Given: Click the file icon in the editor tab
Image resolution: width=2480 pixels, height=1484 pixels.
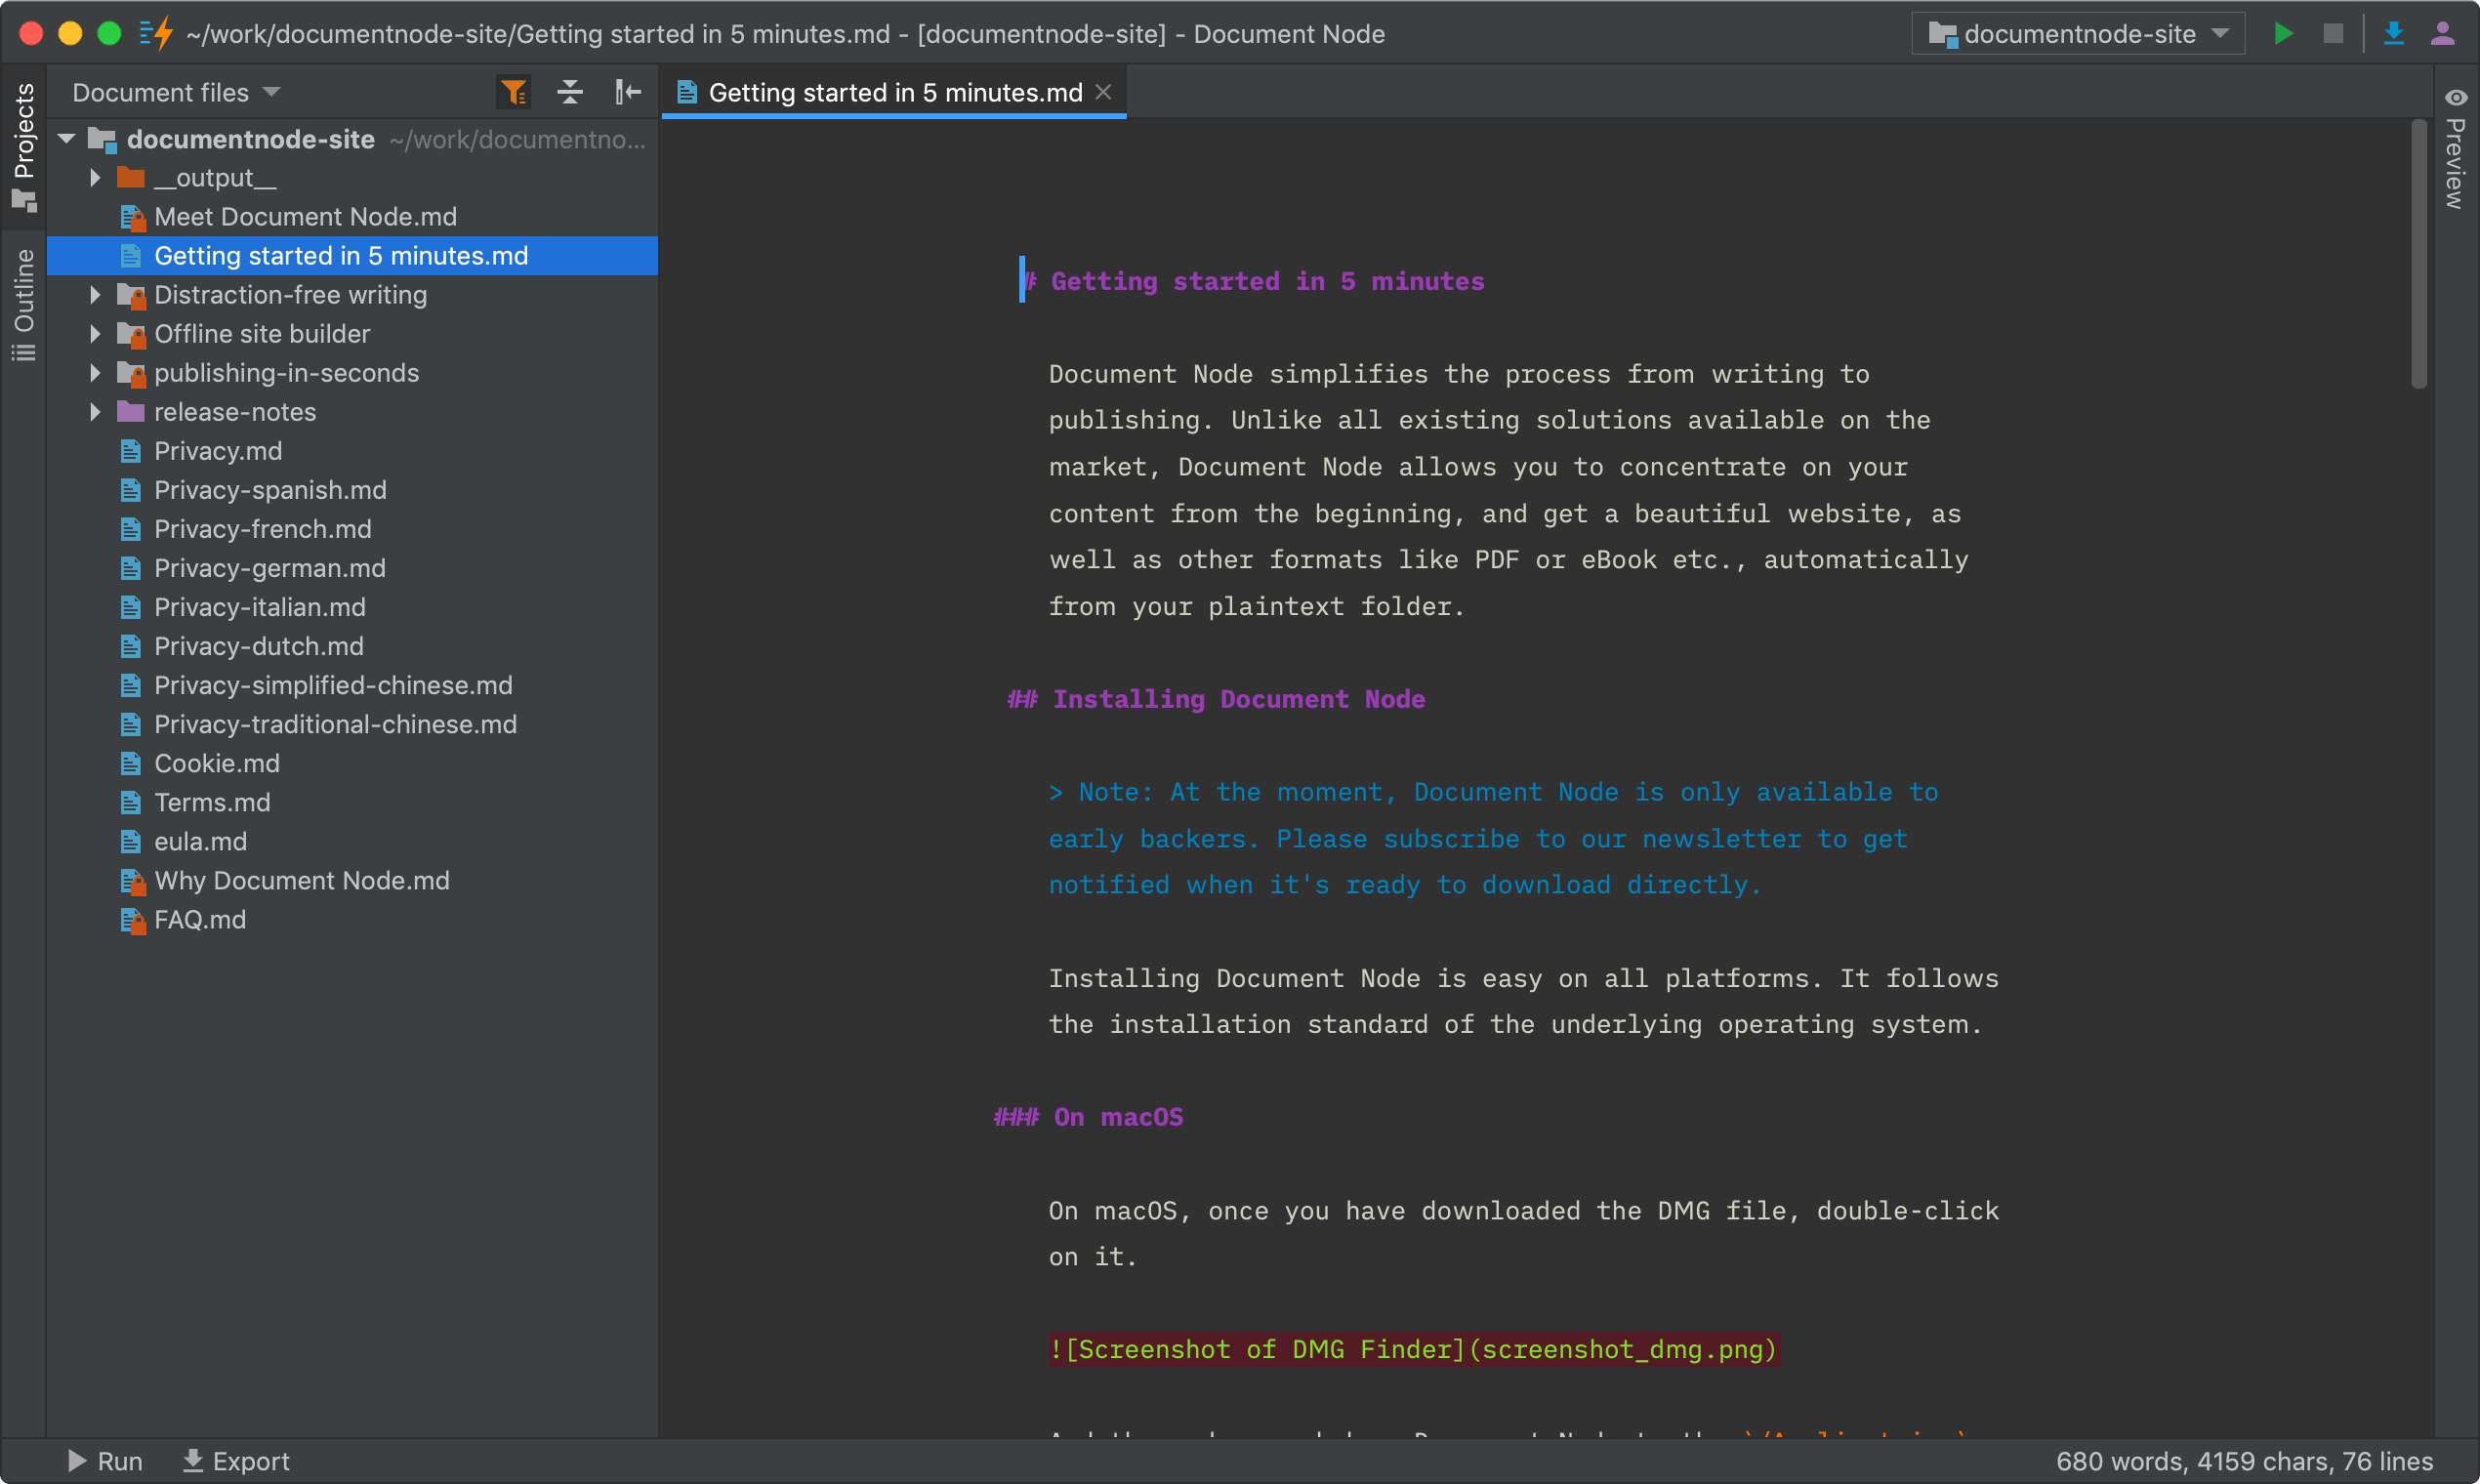Looking at the screenshot, I should tap(687, 92).
